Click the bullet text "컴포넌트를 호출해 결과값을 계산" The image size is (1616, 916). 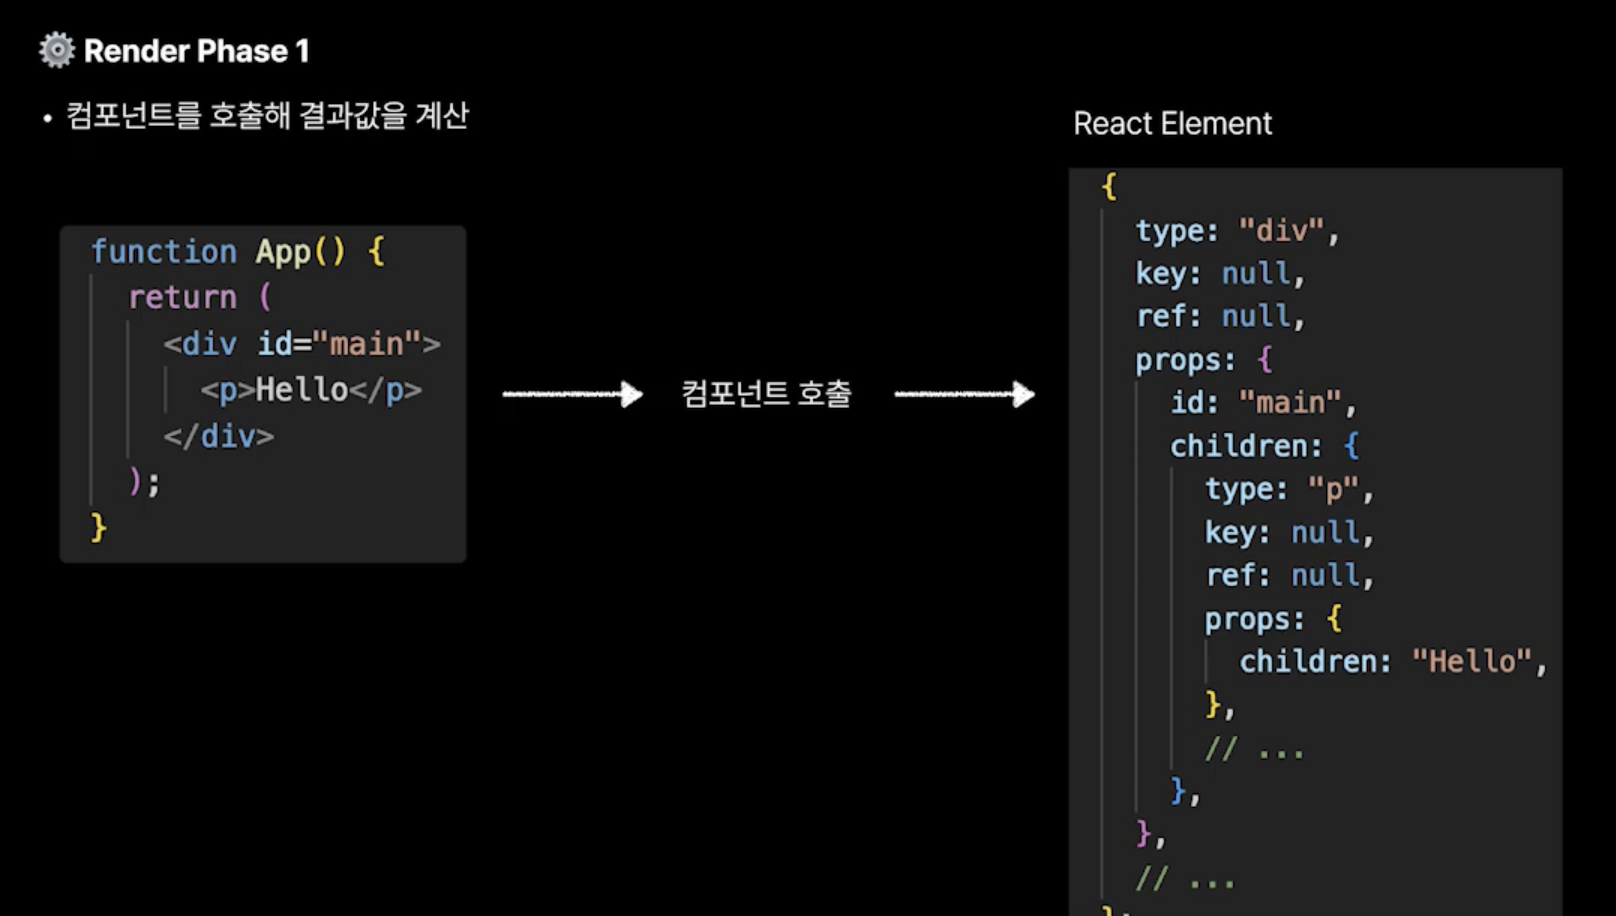click(x=267, y=116)
